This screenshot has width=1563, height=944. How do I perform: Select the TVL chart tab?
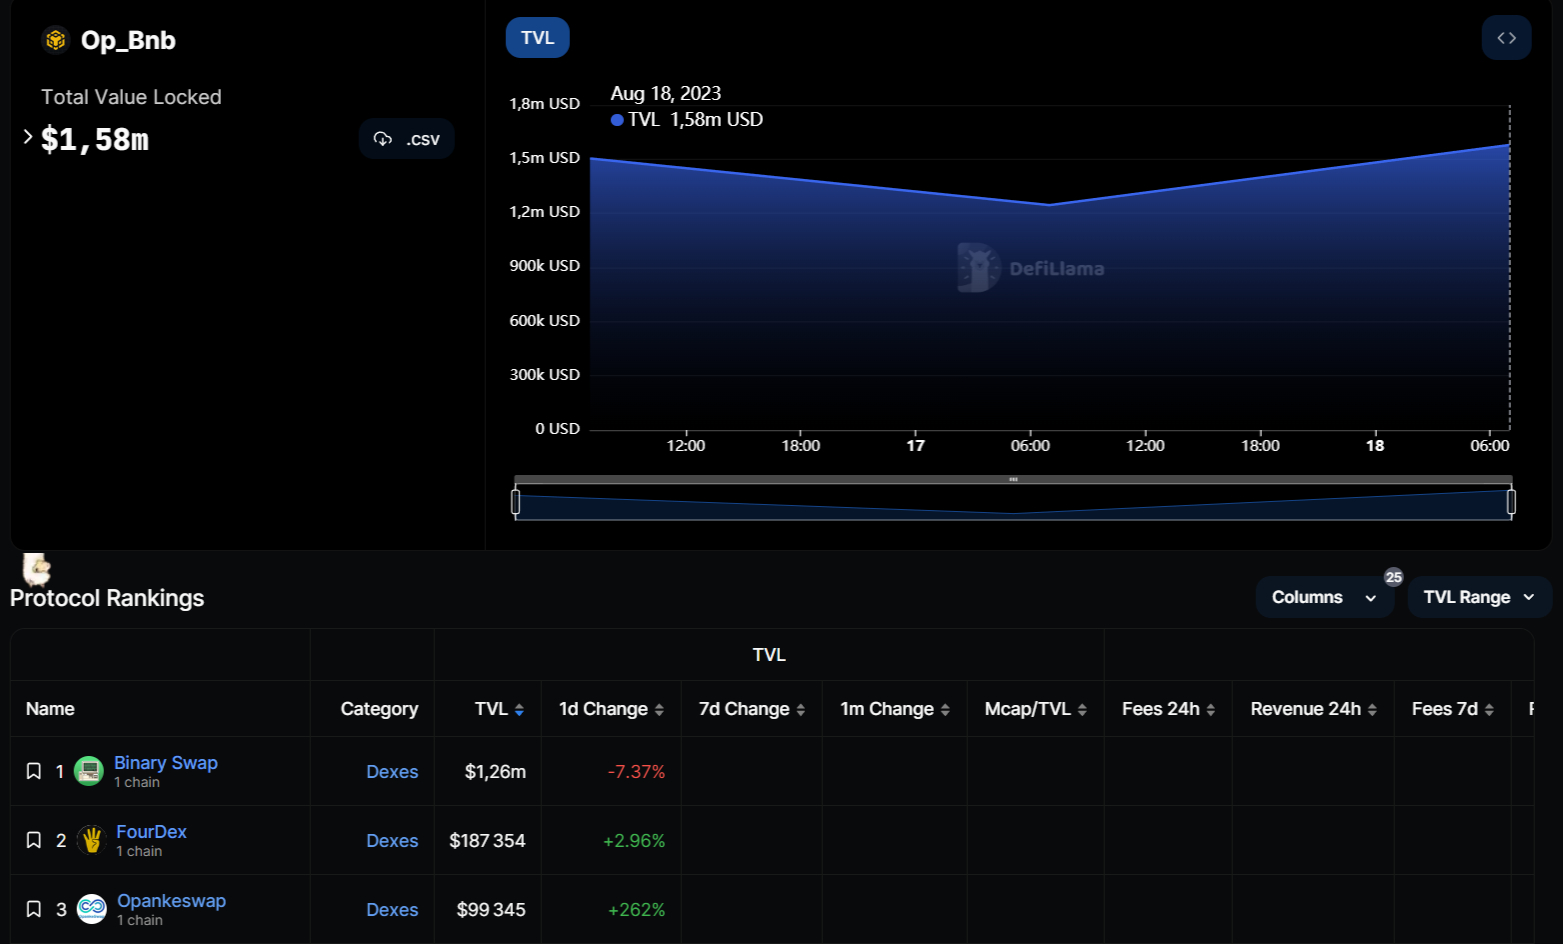pyautogui.click(x=538, y=38)
